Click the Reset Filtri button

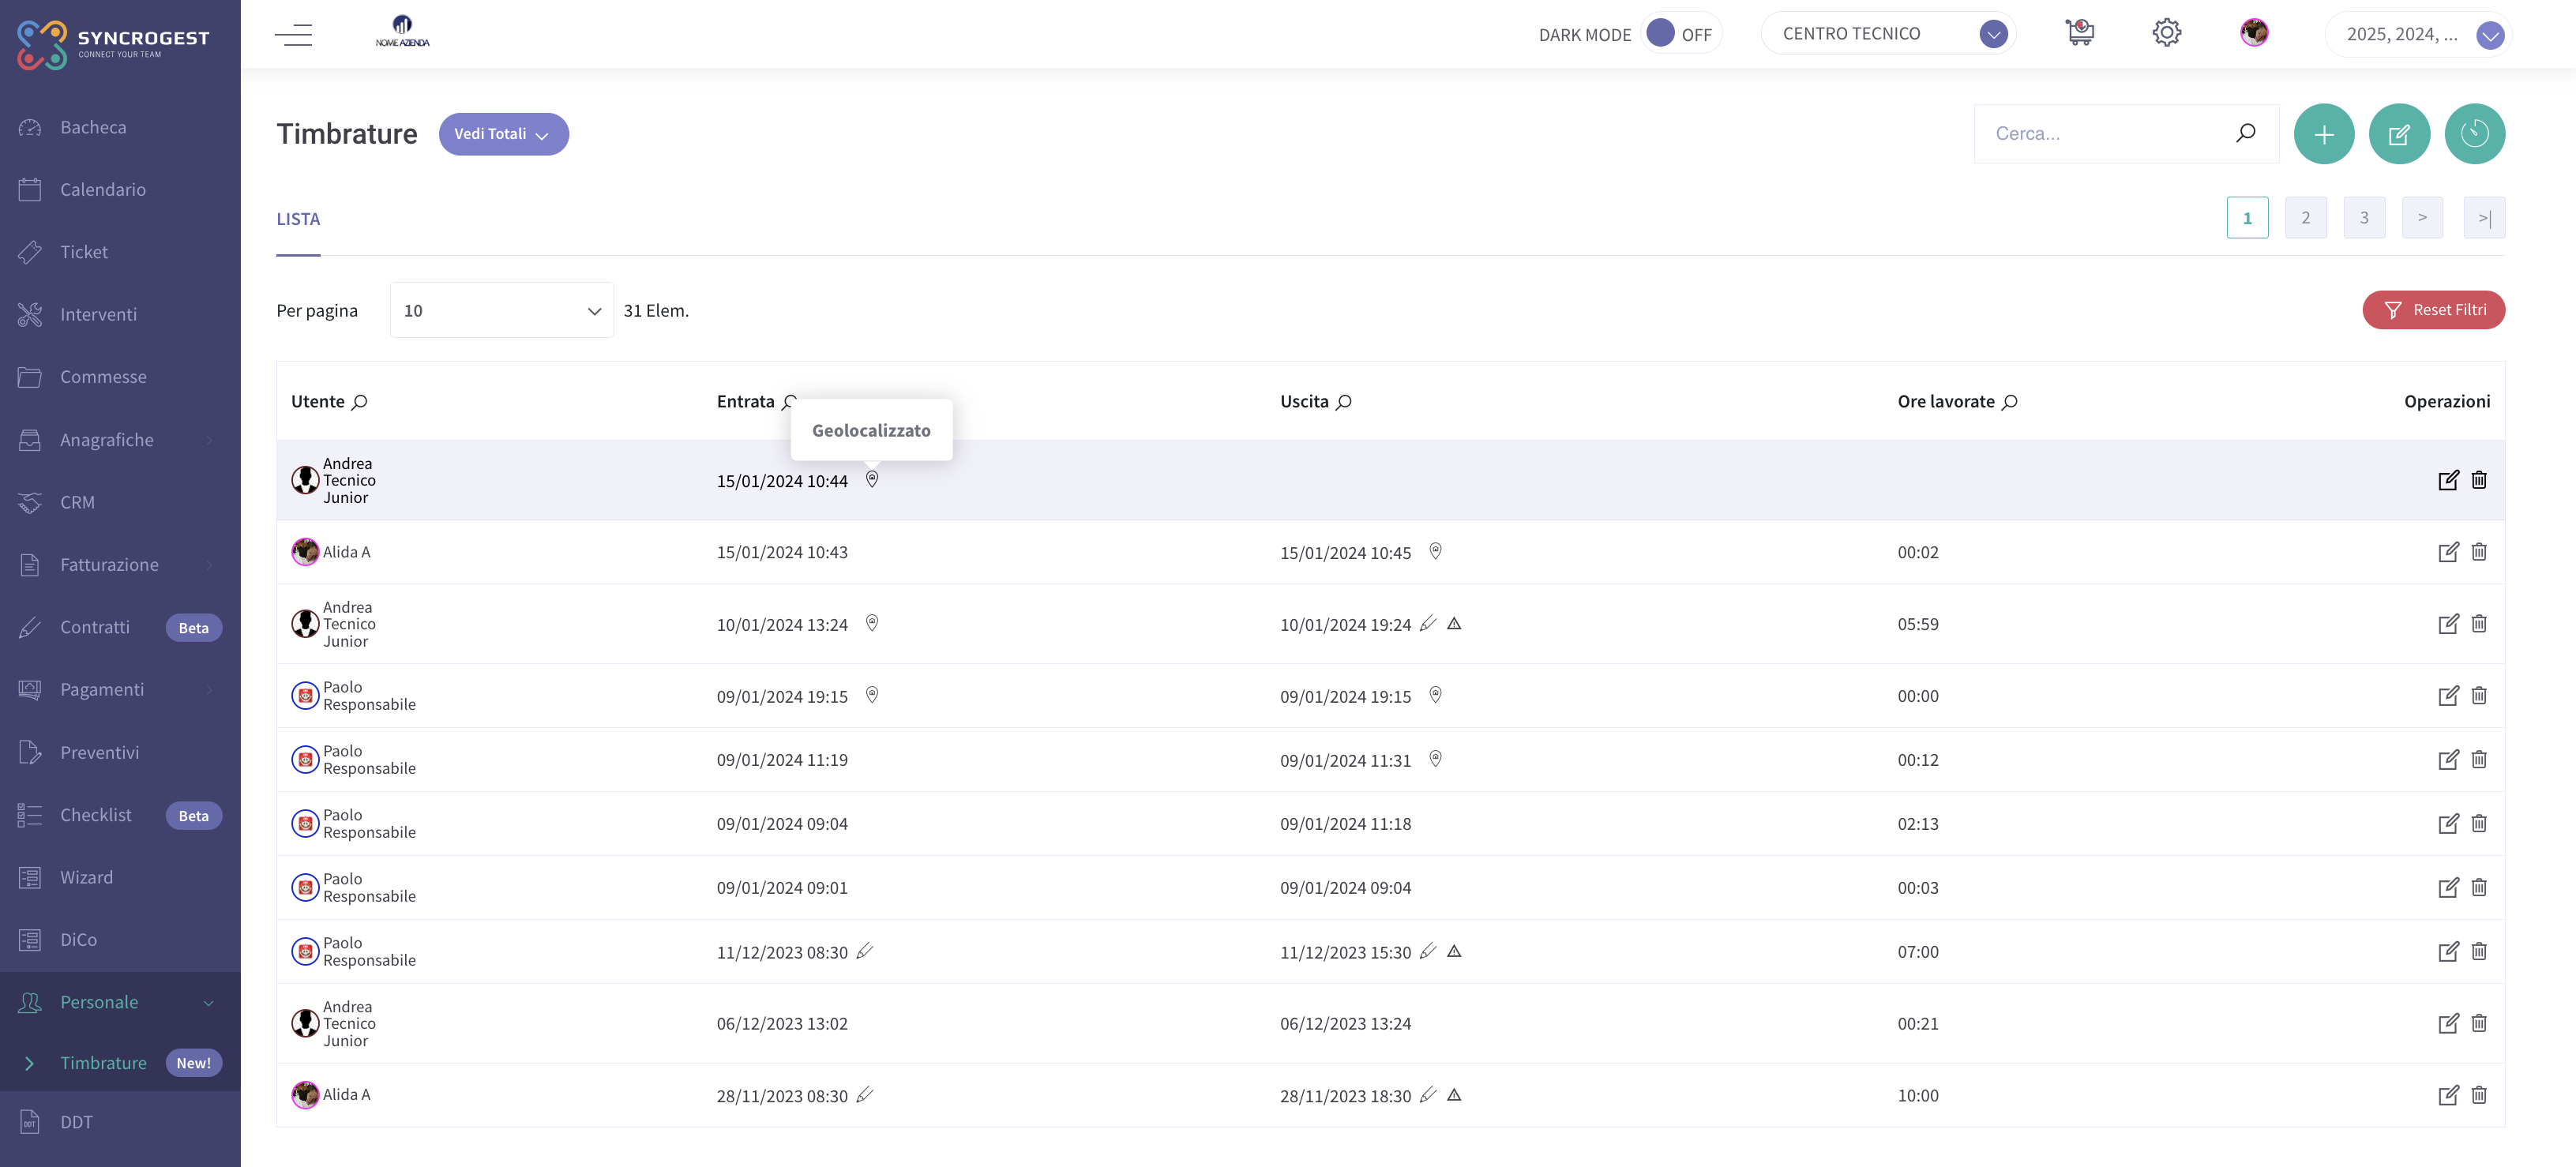point(2433,310)
